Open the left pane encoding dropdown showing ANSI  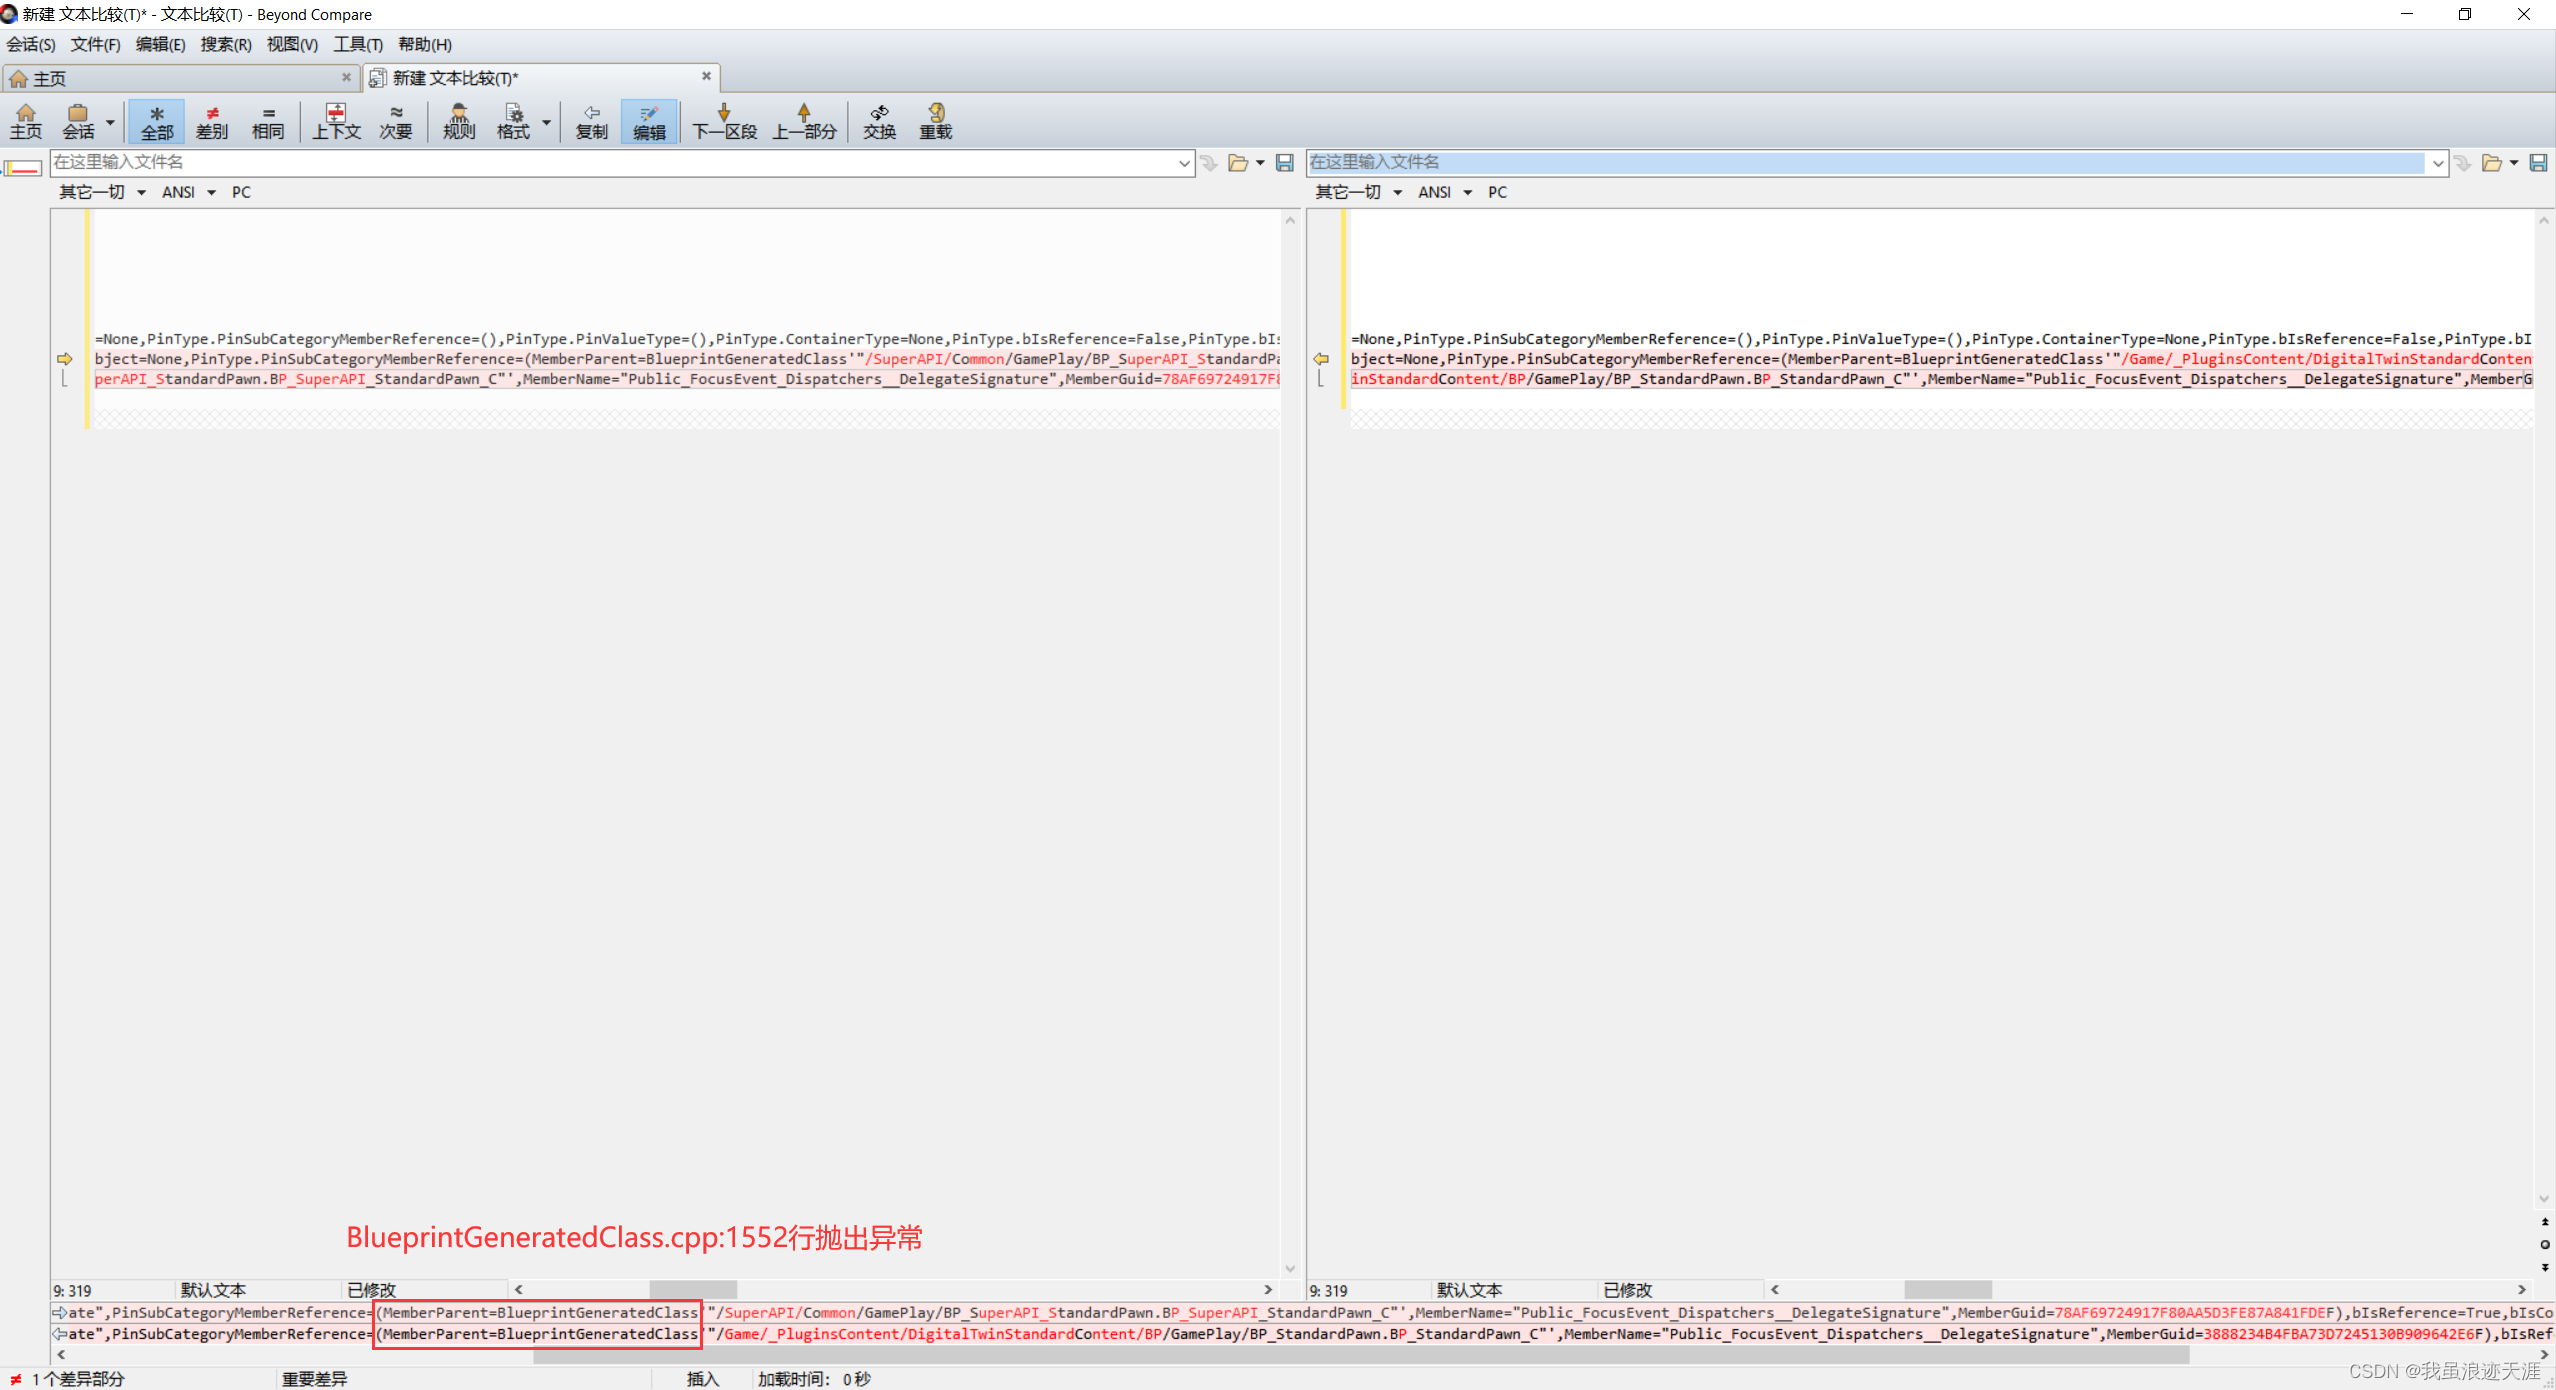click(188, 192)
